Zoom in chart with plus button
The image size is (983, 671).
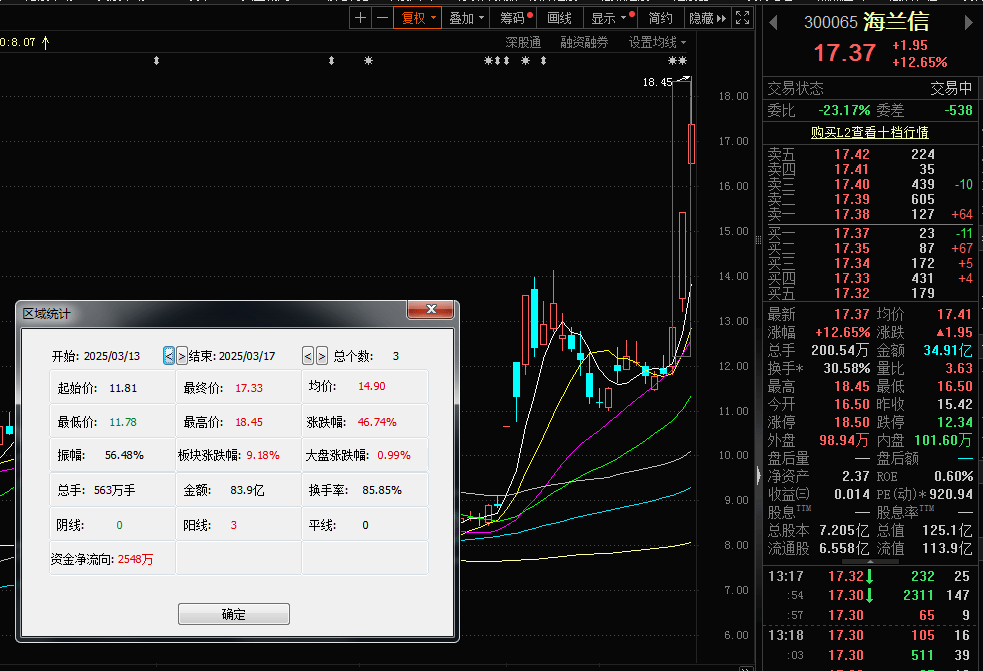click(x=360, y=18)
